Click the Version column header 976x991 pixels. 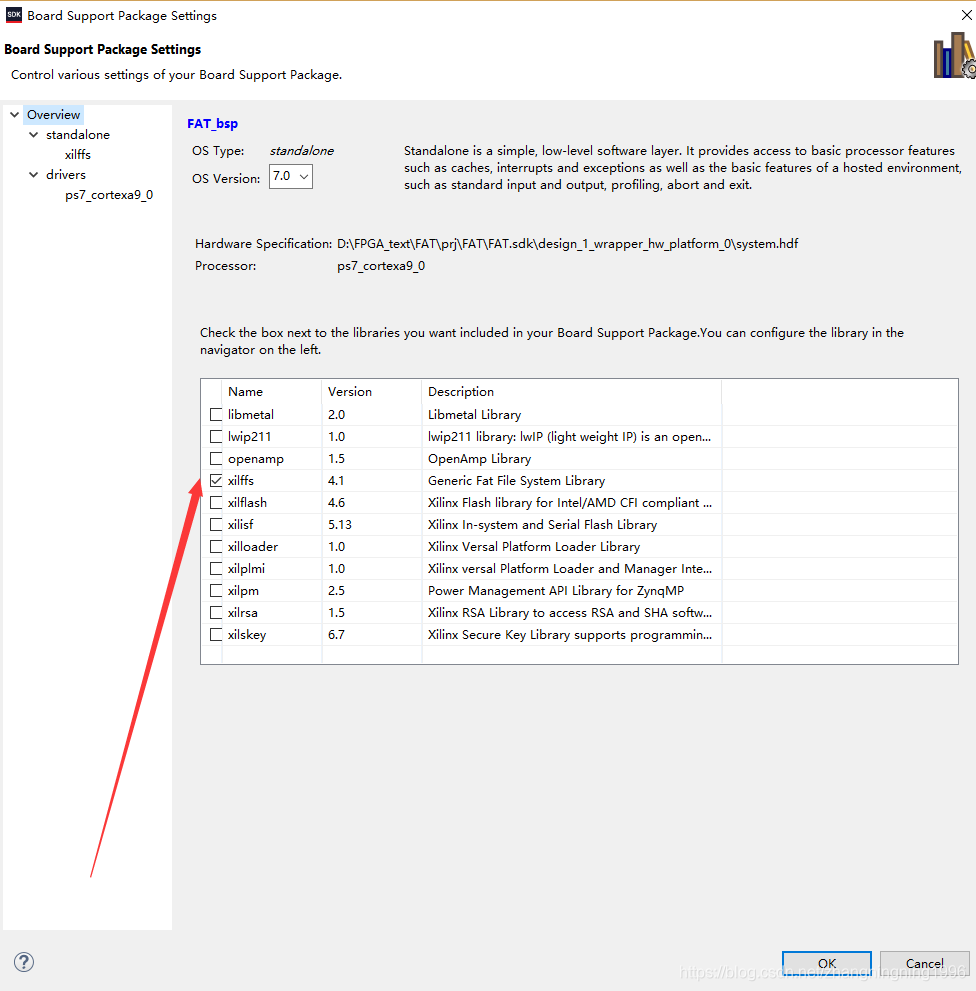tap(372, 391)
